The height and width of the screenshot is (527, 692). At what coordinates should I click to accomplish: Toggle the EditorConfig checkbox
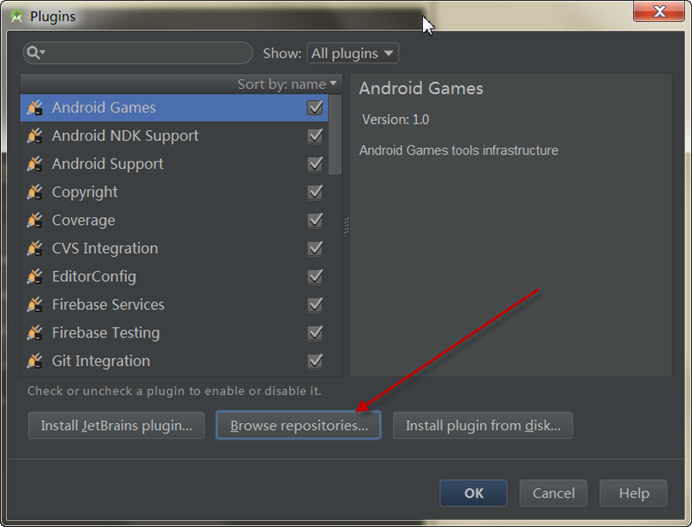coord(315,277)
